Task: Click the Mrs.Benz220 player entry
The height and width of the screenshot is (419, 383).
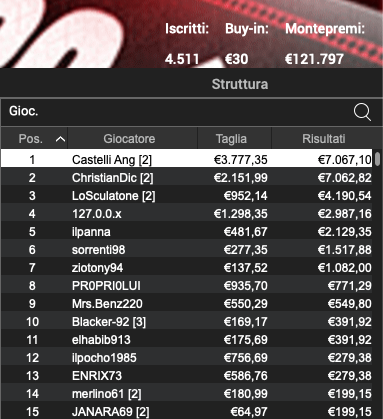Action: click(x=187, y=304)
